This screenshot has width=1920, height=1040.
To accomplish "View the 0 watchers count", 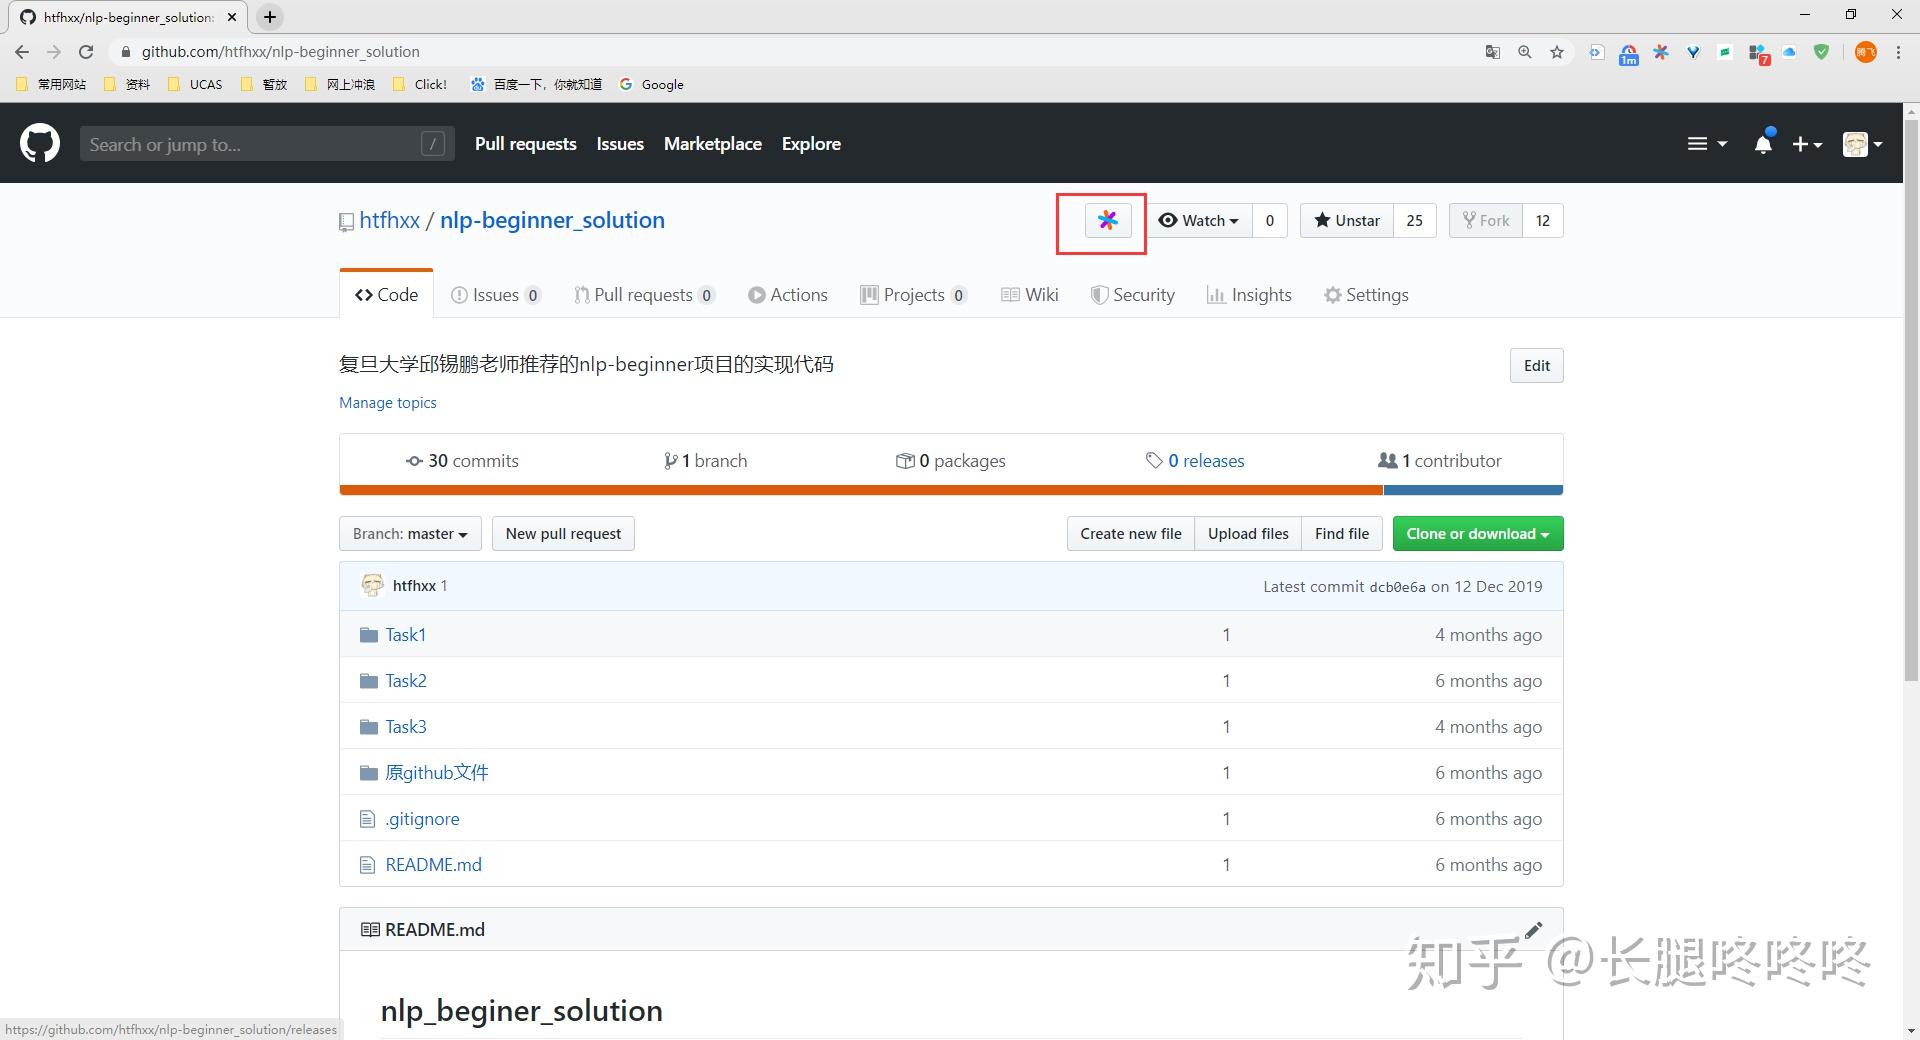I will pyautogui.click(x=1269, y=220).
